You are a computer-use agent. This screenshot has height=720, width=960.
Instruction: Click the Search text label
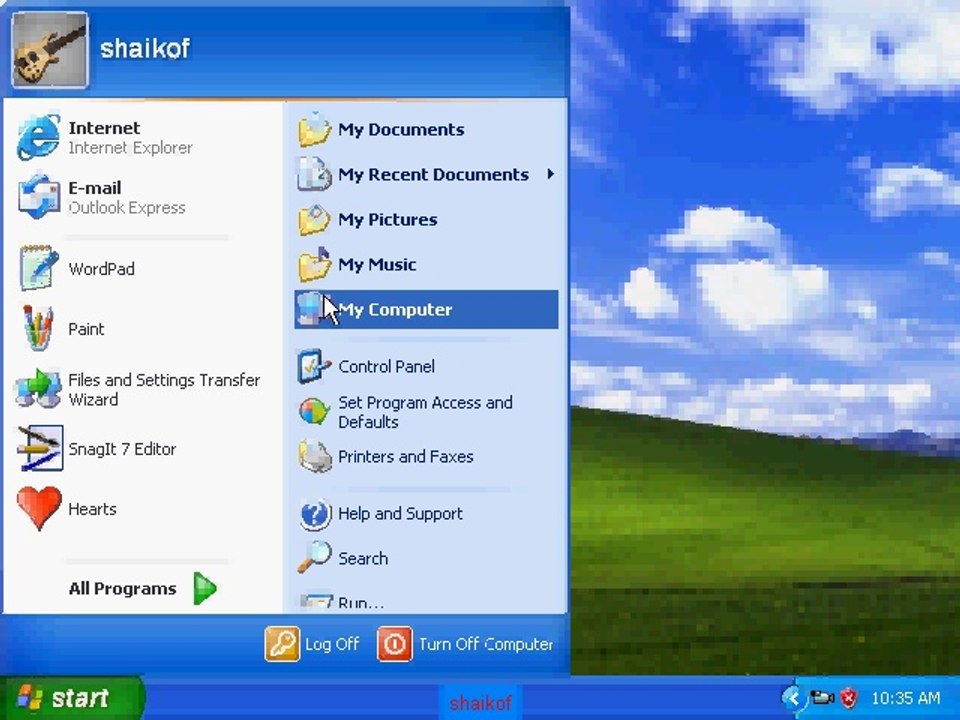363,558
